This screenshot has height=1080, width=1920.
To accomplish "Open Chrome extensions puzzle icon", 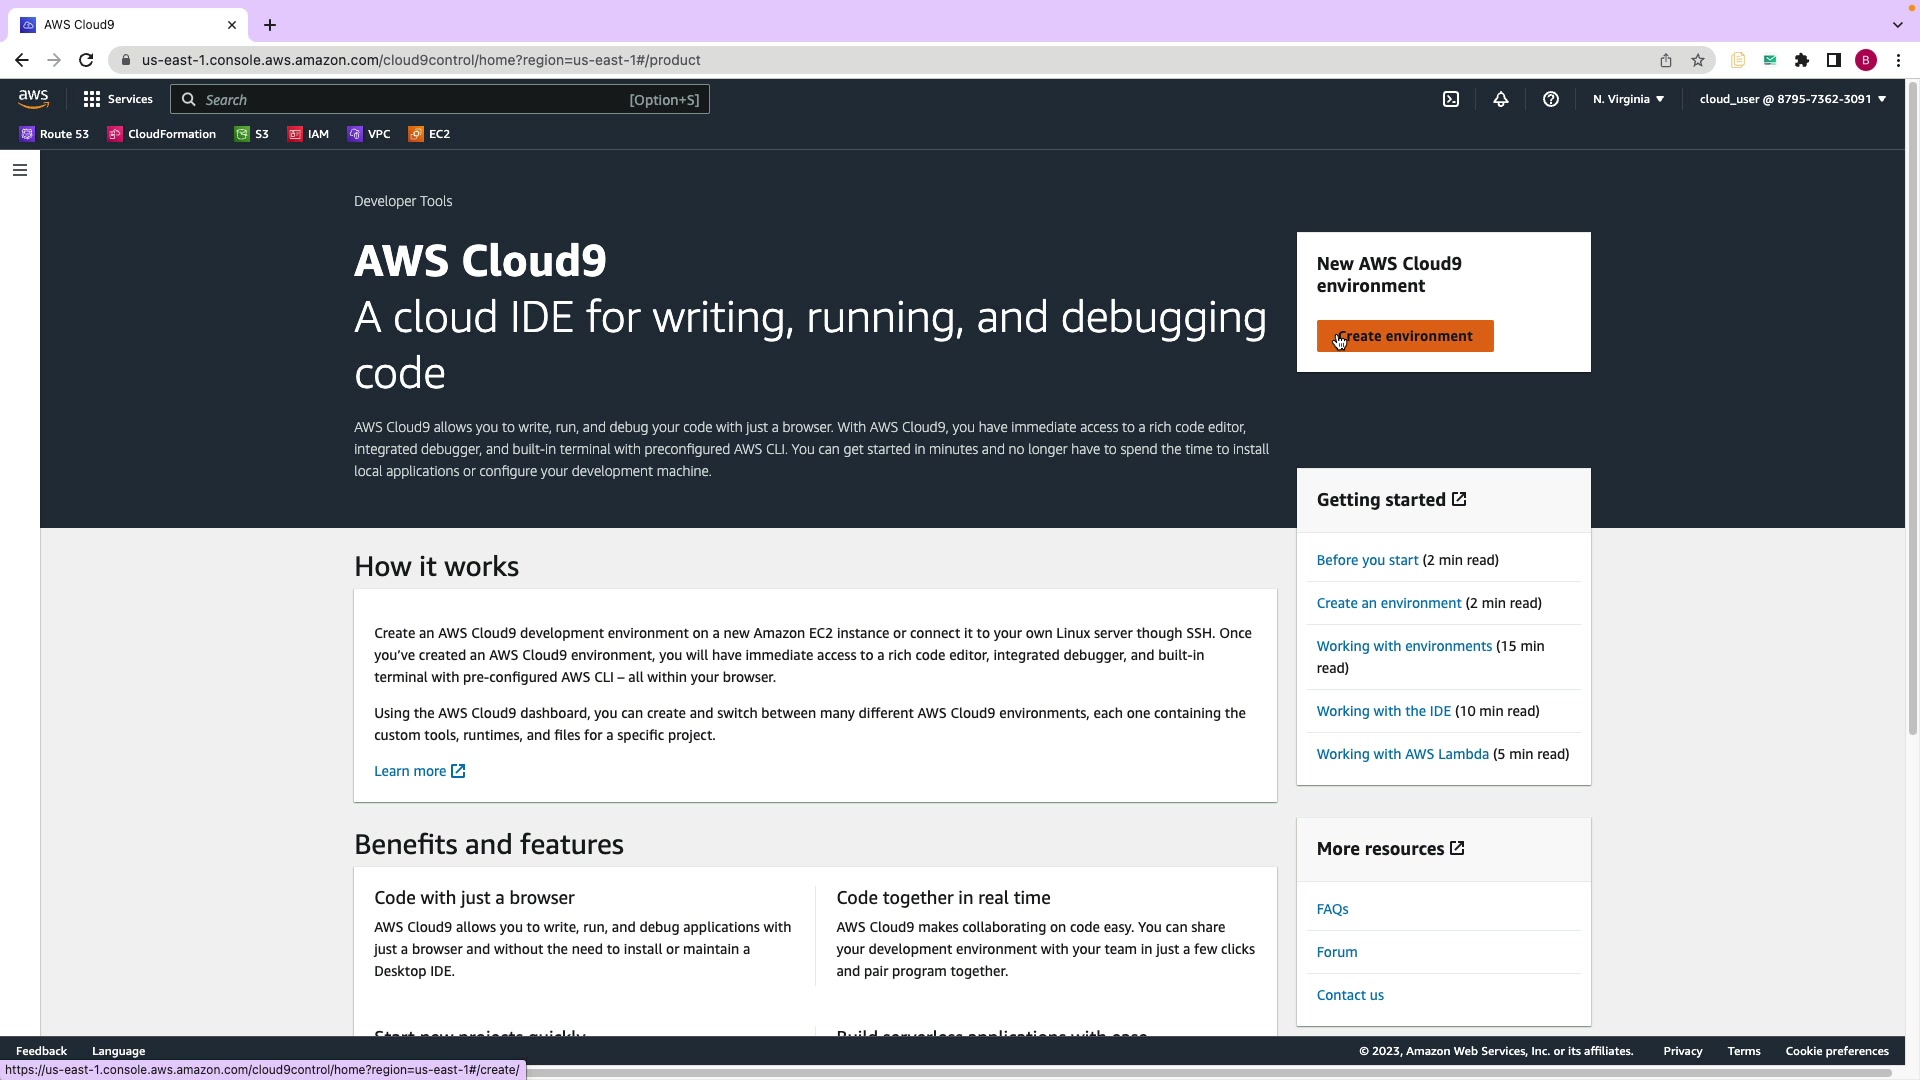I will (x=1802, y=60).
